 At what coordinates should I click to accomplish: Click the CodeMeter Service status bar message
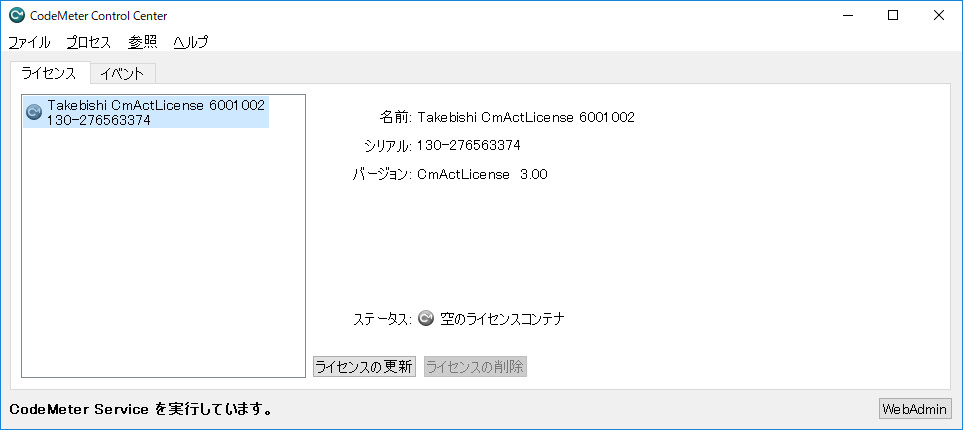(140, 409)
